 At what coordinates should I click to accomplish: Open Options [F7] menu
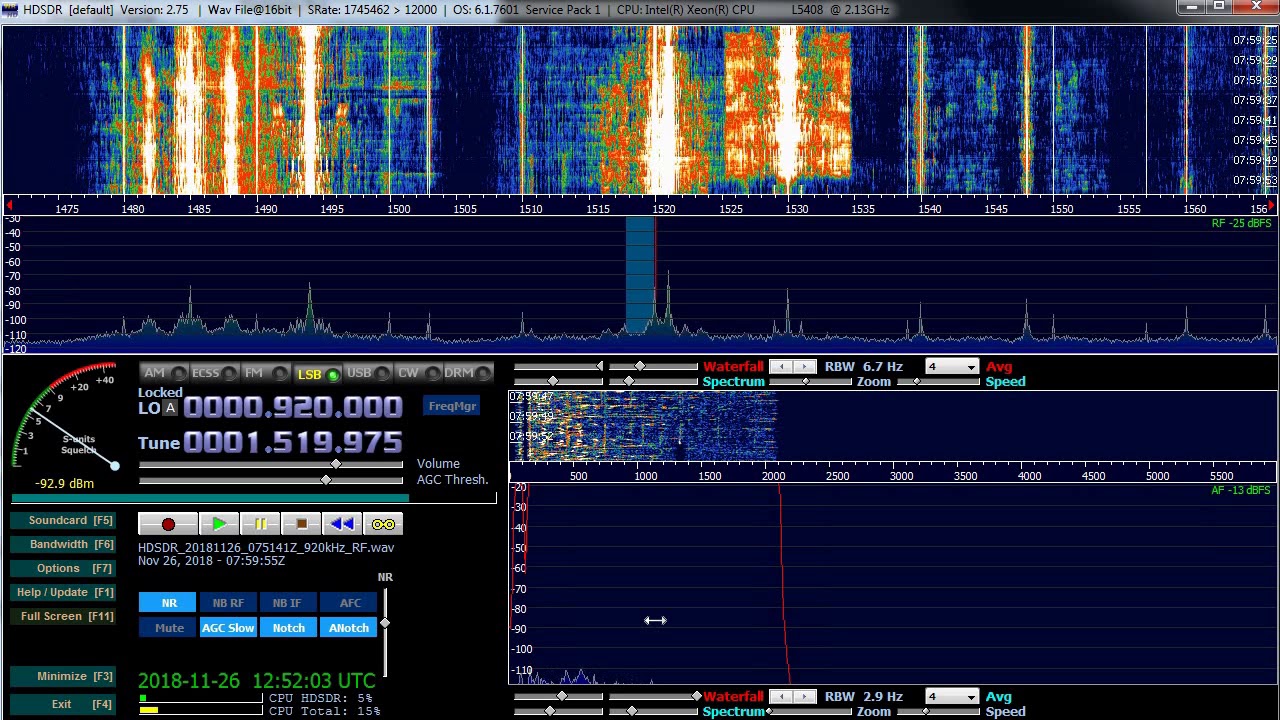(64, 568)
